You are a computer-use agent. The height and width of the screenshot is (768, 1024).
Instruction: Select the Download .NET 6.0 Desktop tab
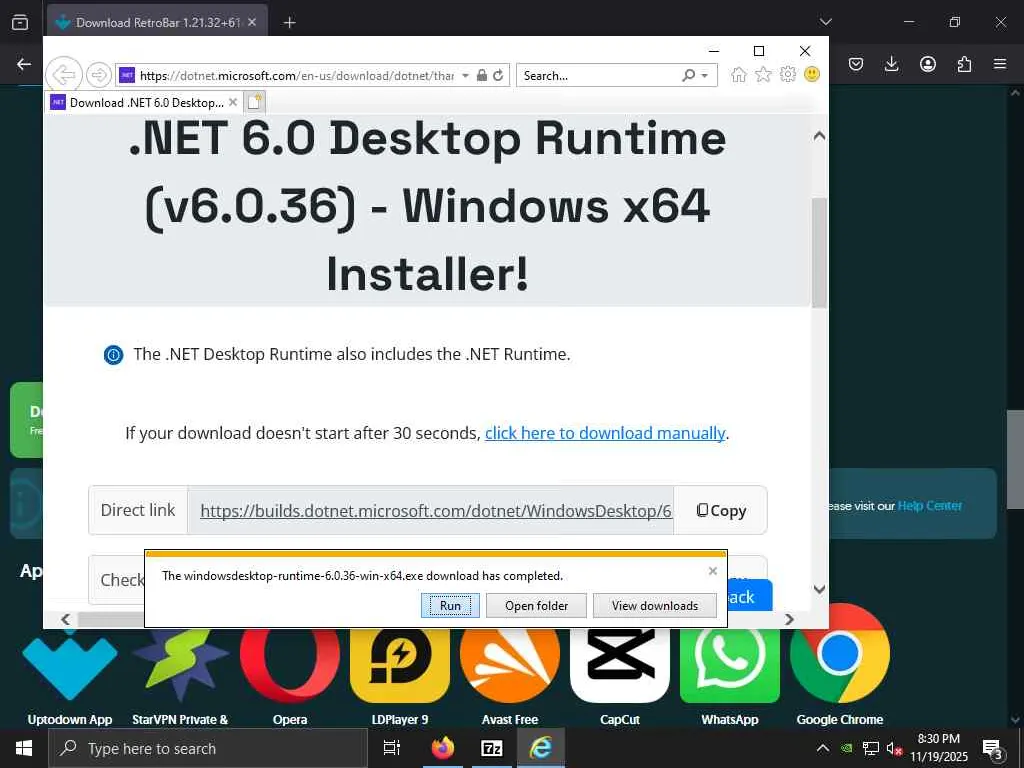point(145,103)
